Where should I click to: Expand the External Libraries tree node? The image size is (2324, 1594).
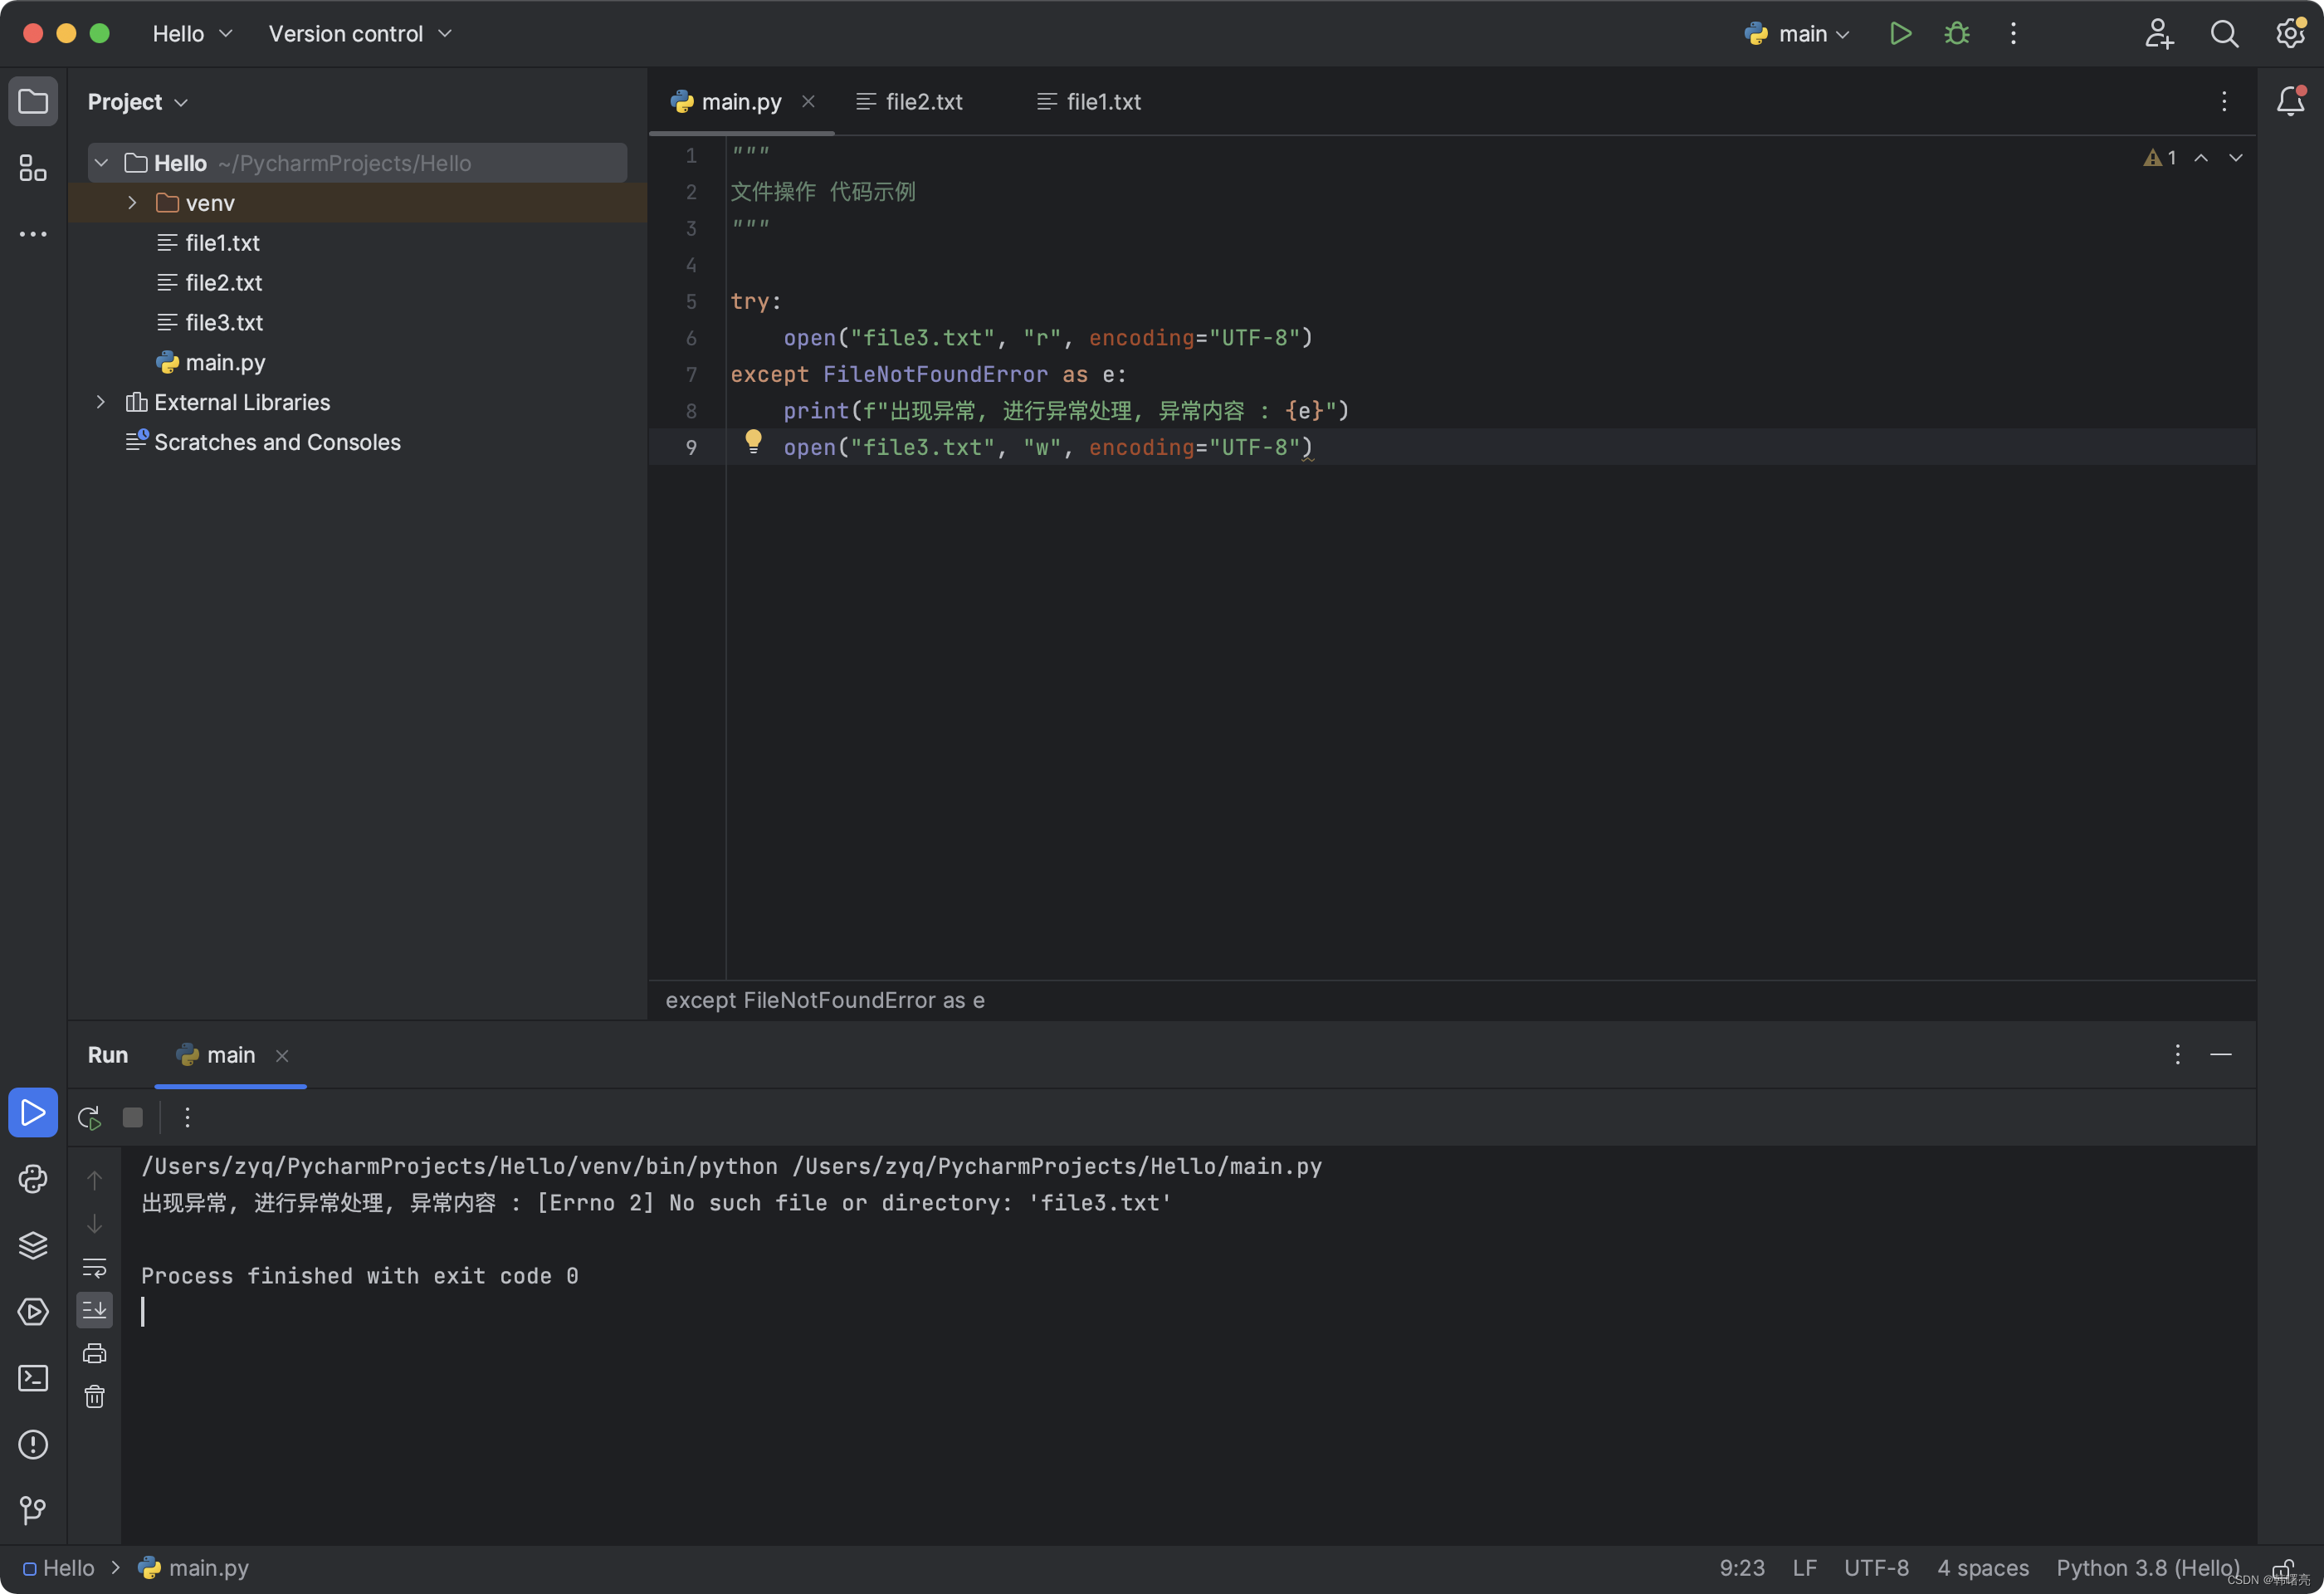tap(100, 401)
